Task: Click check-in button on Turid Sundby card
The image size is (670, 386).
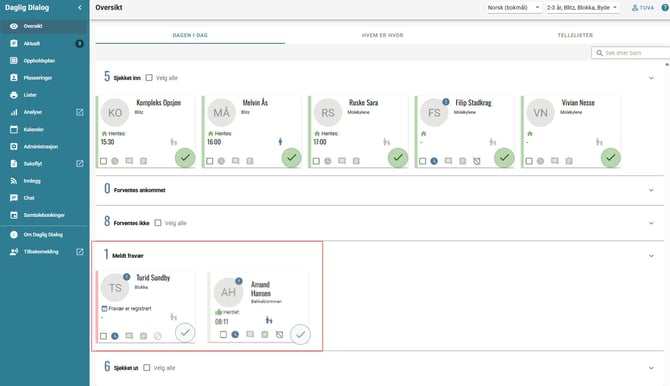Action: pos(185,333)
